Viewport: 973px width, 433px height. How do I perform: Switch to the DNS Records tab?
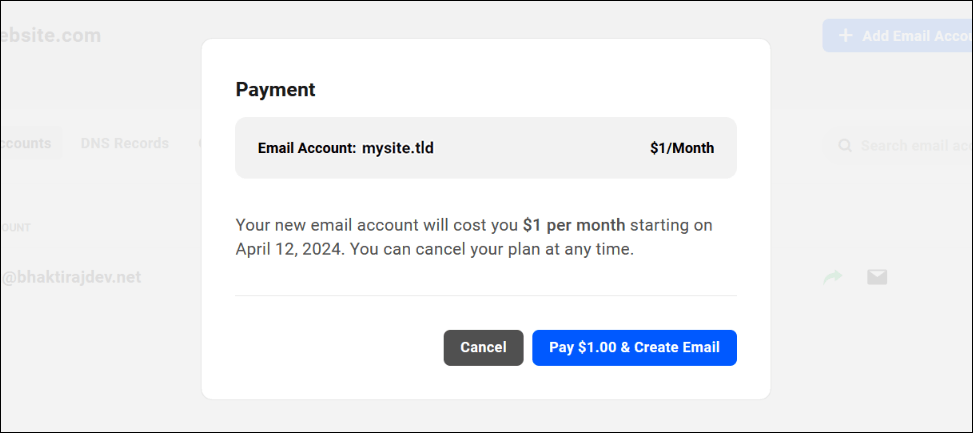(x=124, y=143)
